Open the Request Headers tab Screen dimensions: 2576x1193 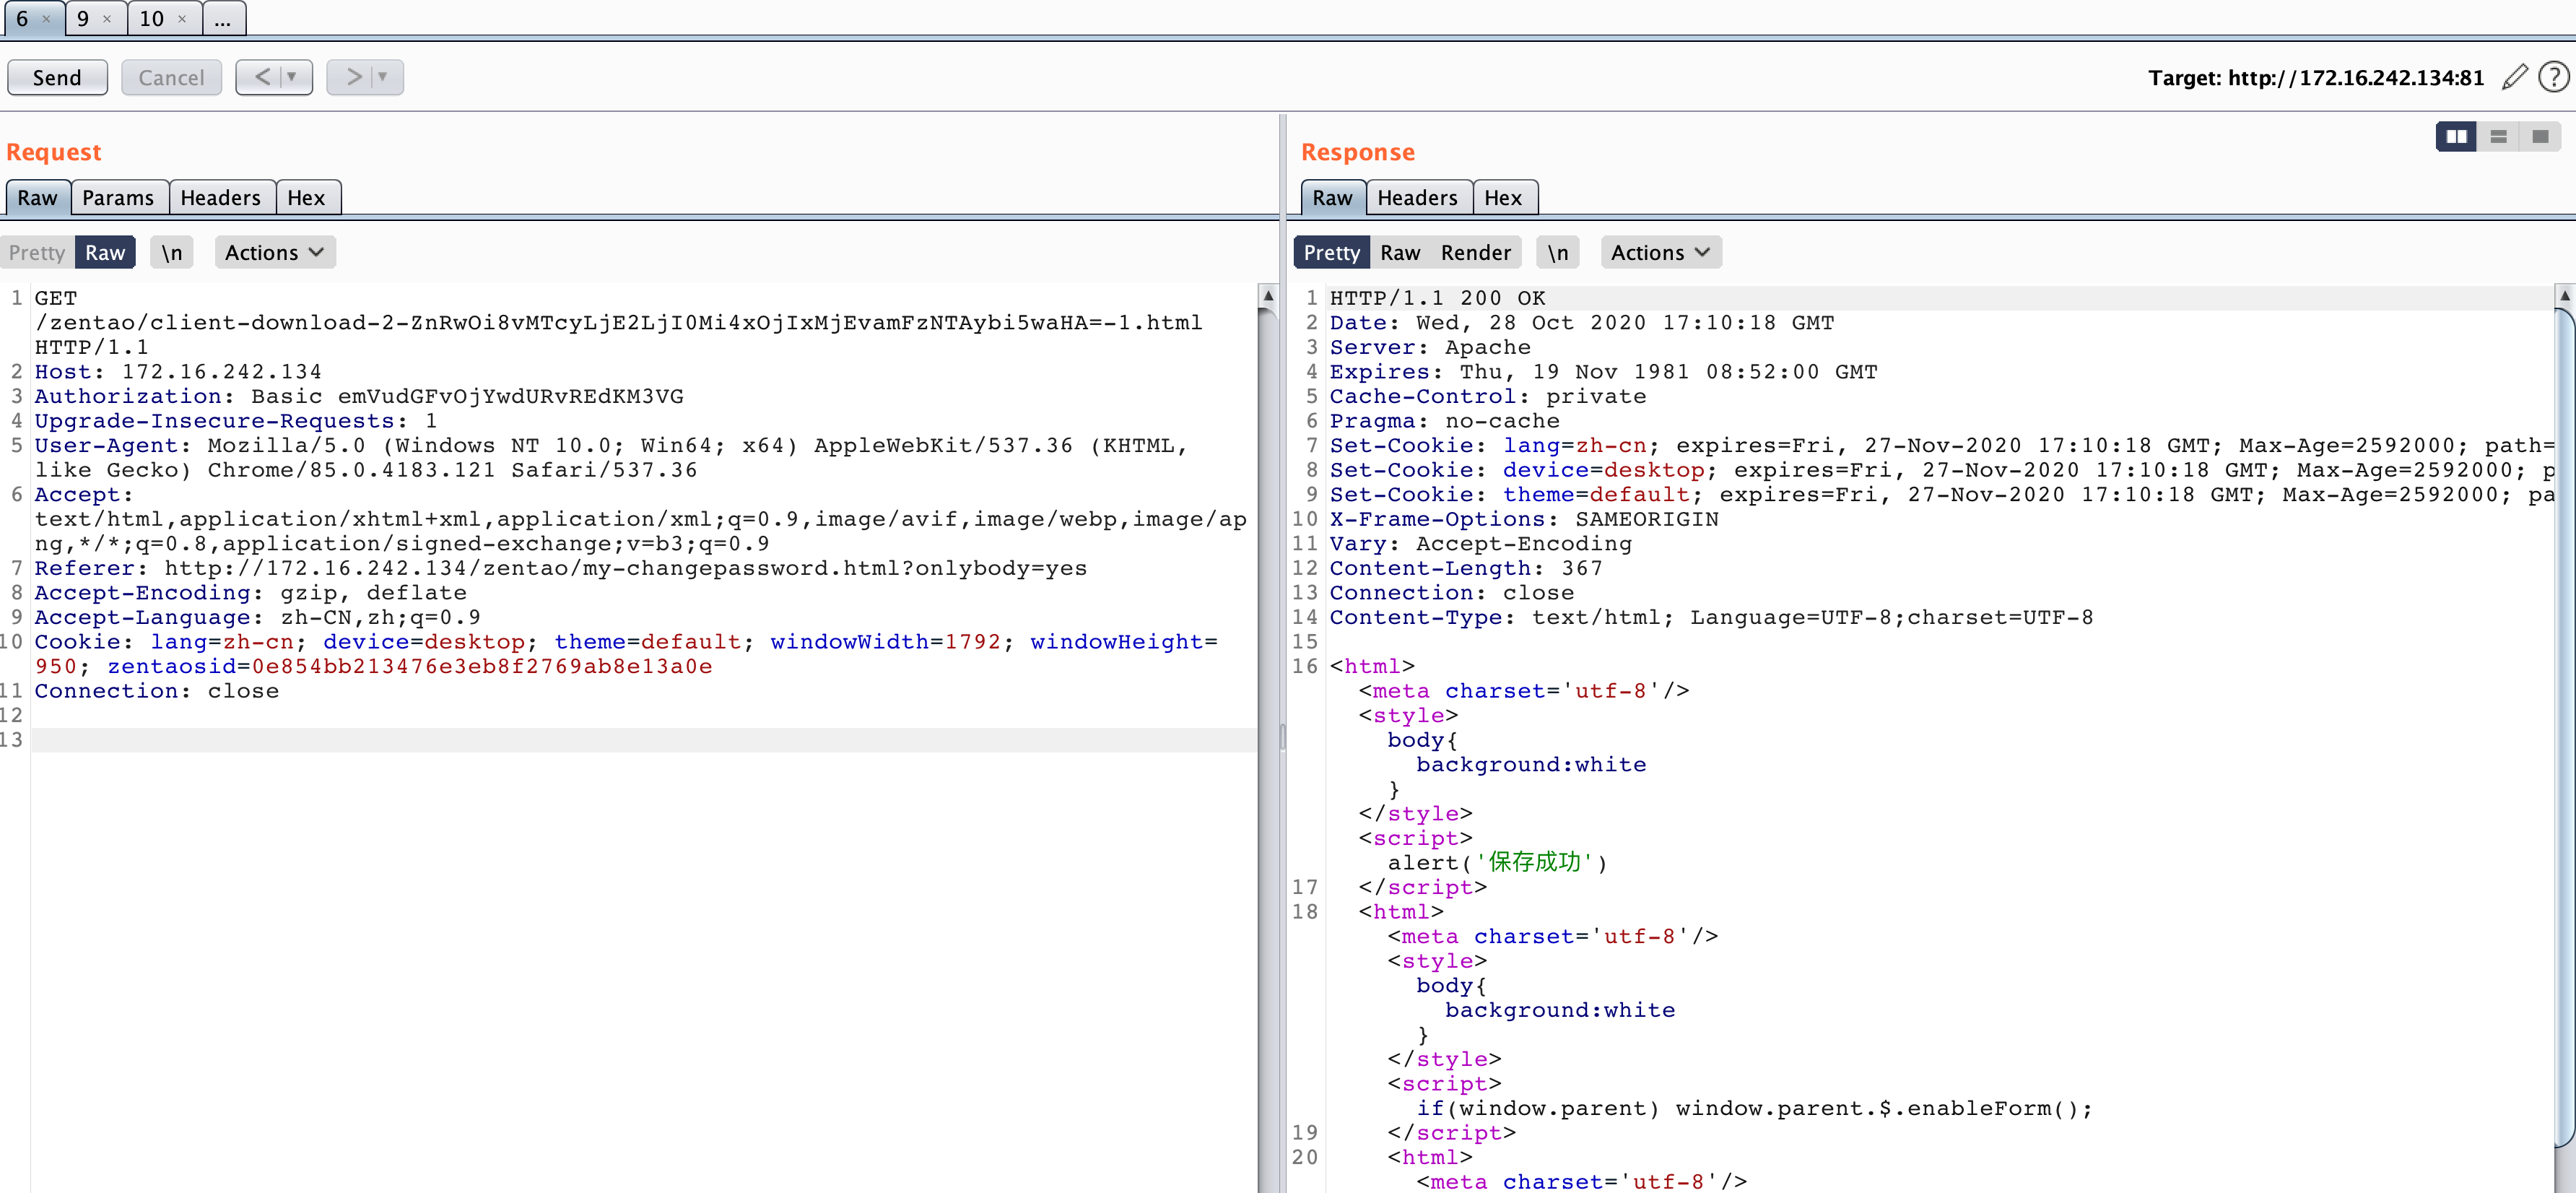click(x=220, y=198)
